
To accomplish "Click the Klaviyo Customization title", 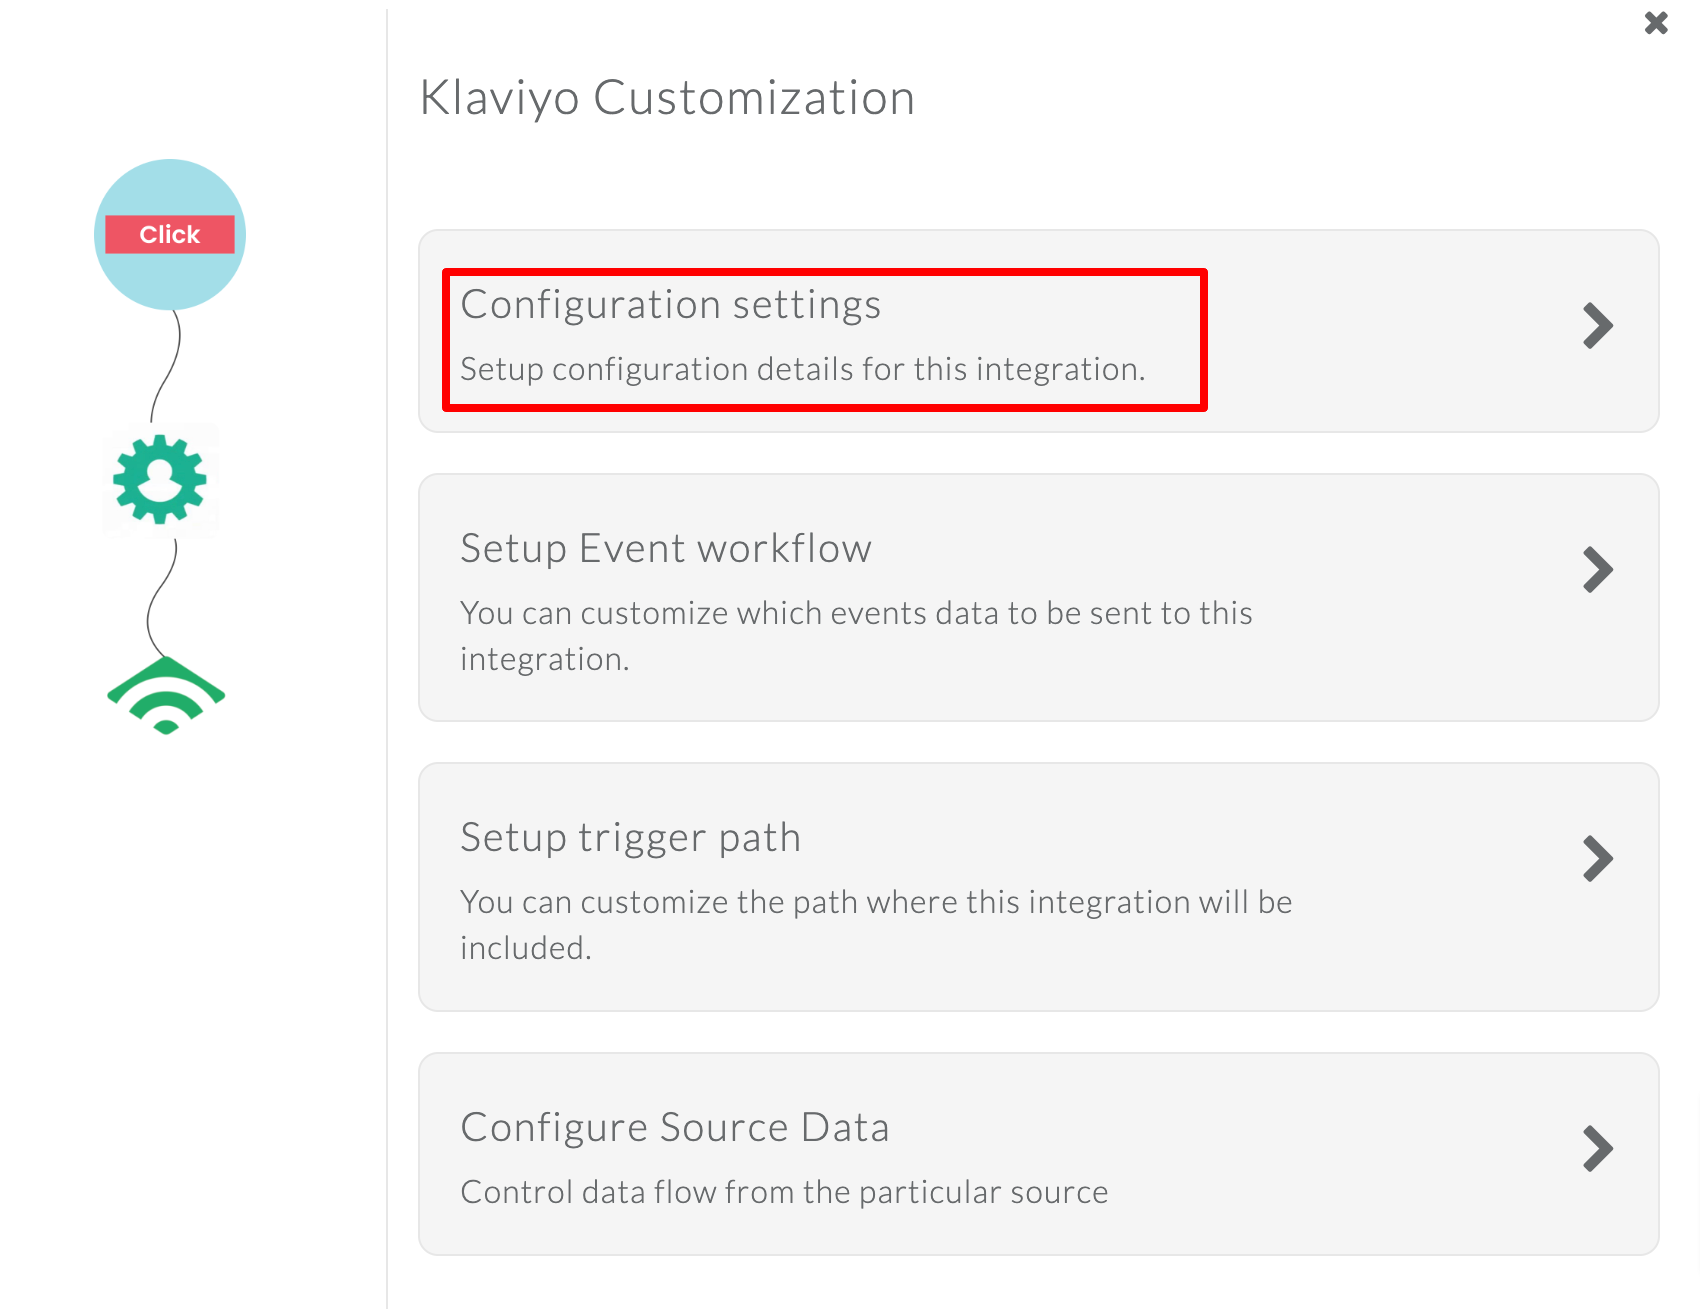I will [x=667, y=97].
